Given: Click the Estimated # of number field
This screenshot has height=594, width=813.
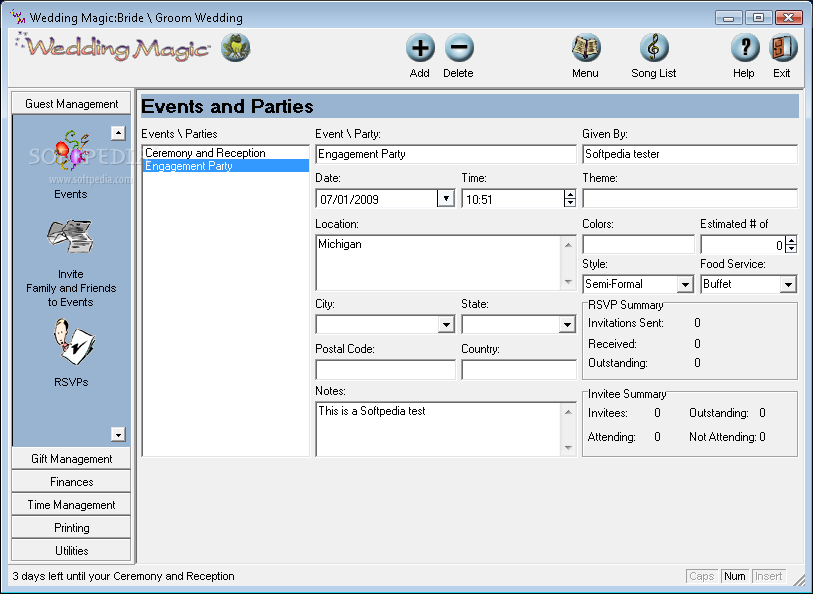Looking at the screenshot, I should click(742, 244).
